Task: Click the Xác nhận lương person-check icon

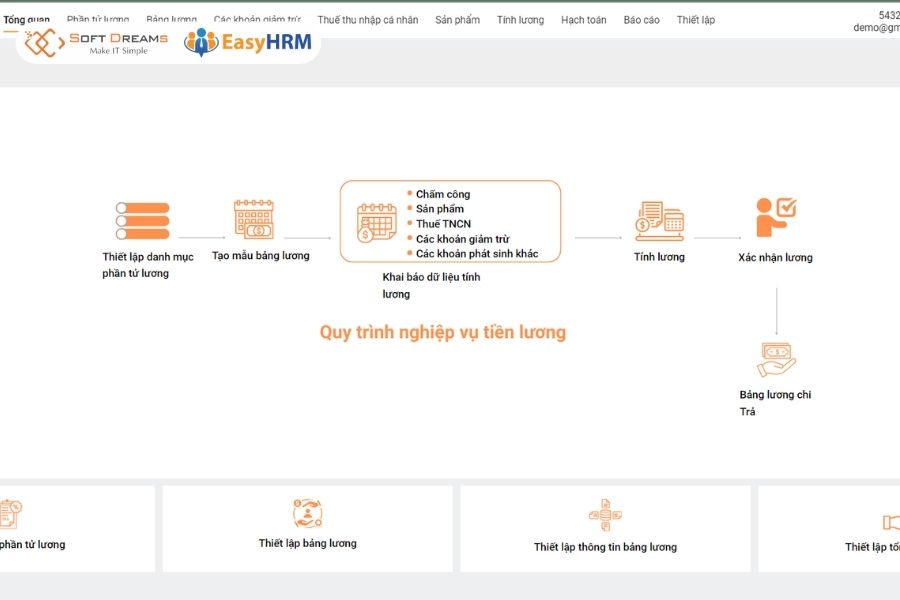Action: coord(775,217)
